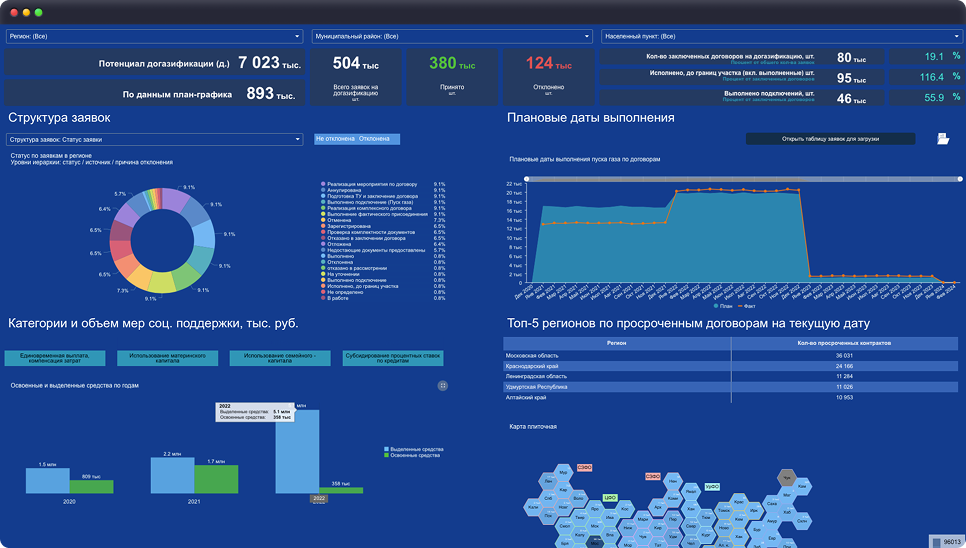
Task: Select the Алтайский край table row
Action: pyautogui.click(x=731, y=397)
